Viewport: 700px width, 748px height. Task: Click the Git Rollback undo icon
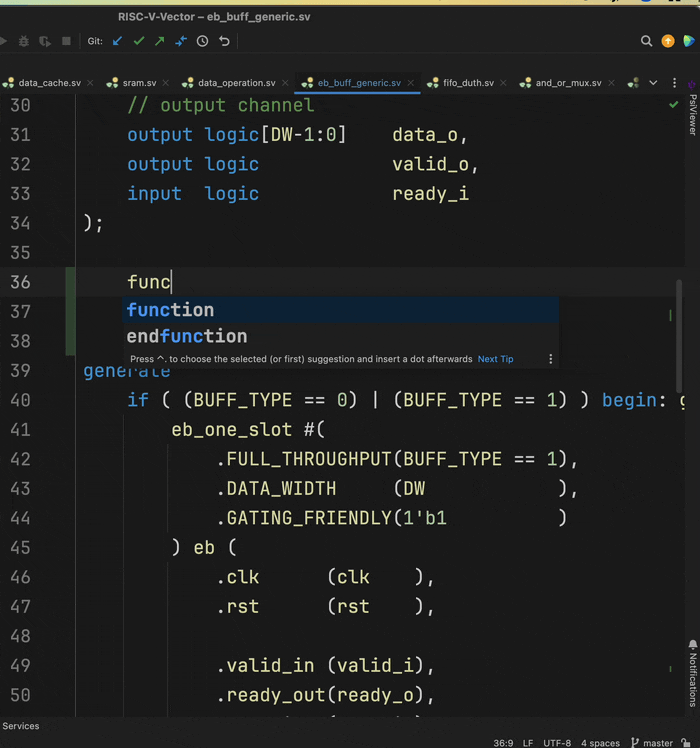[x=224, y=41]
